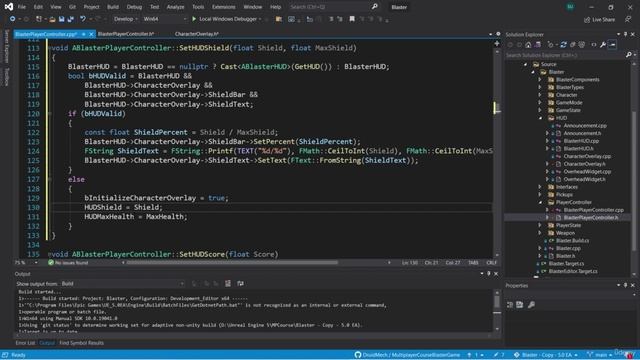The width and height of the screenshot is (640, 360).
Task: Click Switch Views icon in Solution Explorer
Action: click(x=538, y=45)
